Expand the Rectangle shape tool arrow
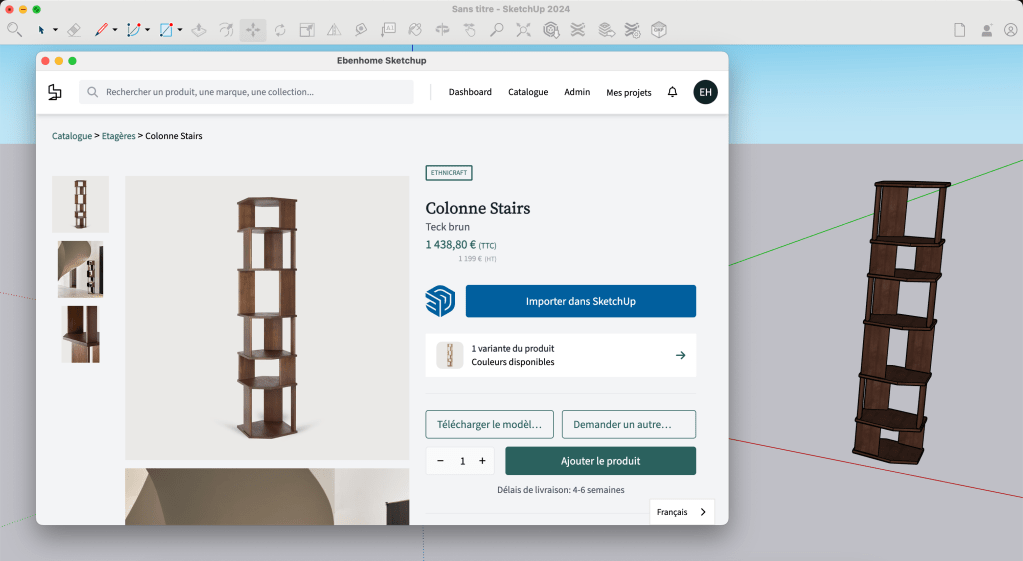This screenshot has height=561, width=1023. click(180, 30)
